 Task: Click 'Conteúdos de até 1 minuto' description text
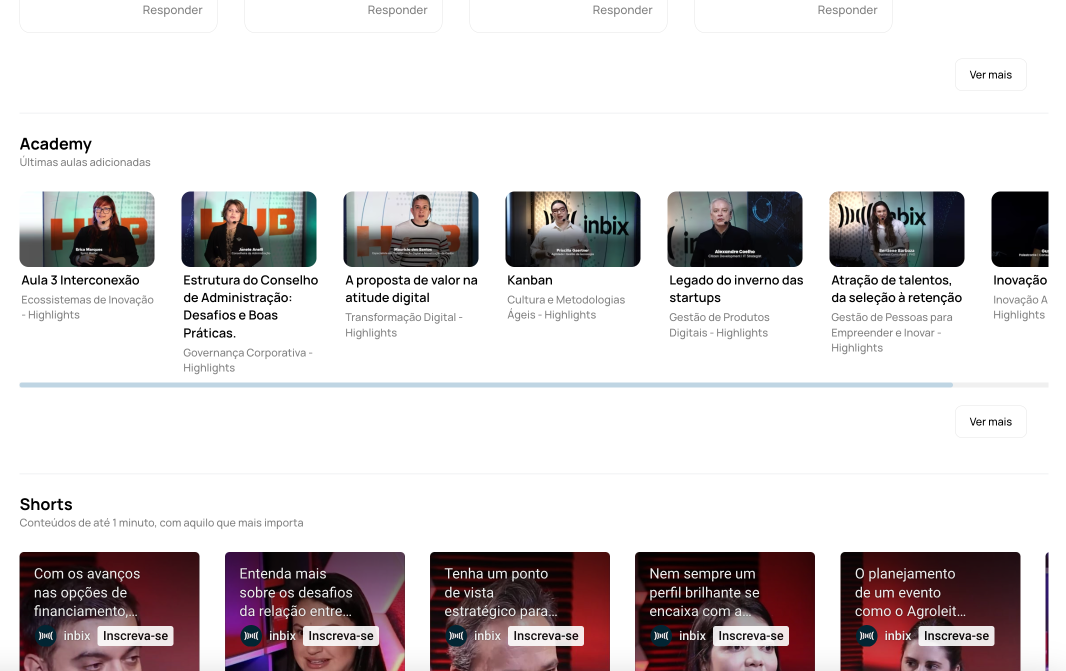pos(161,523)
